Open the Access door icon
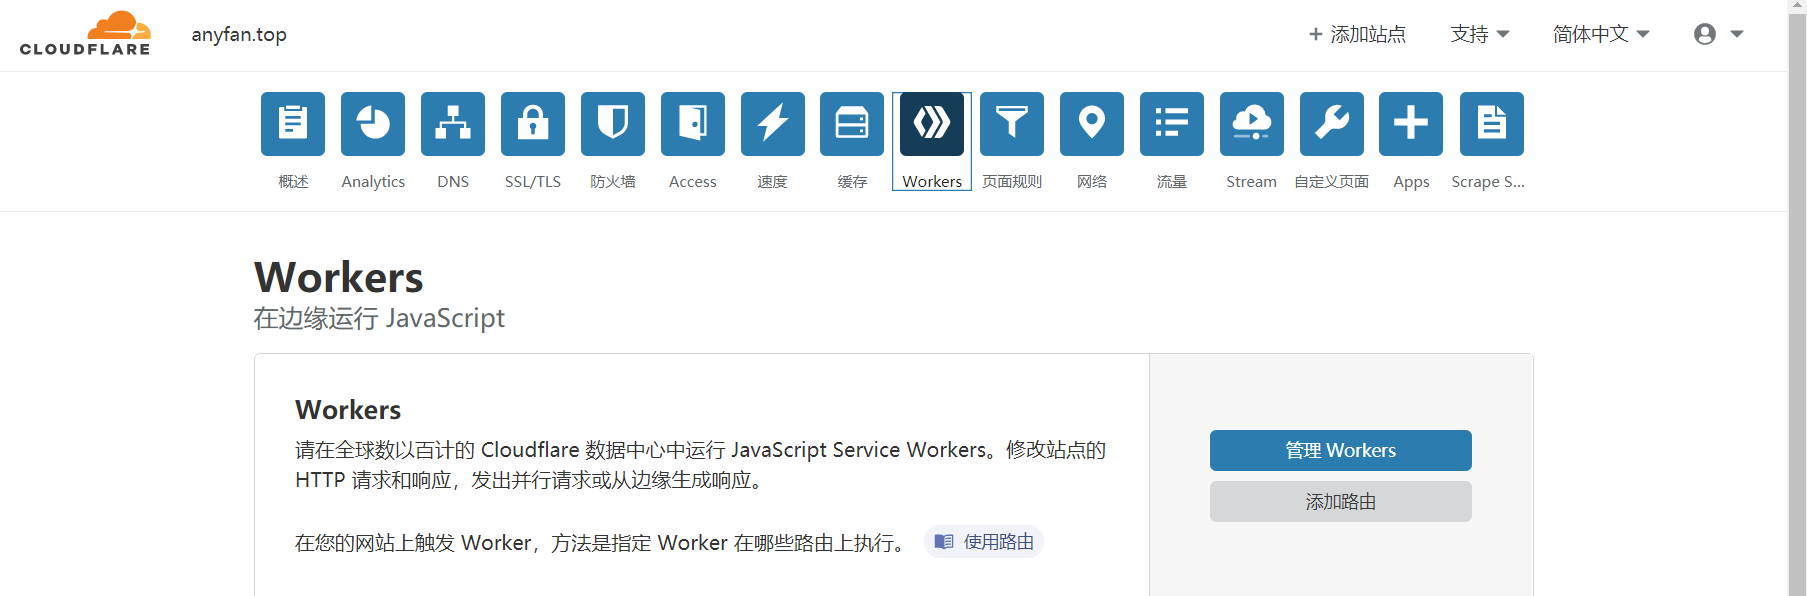 click(x=693, y=124)
